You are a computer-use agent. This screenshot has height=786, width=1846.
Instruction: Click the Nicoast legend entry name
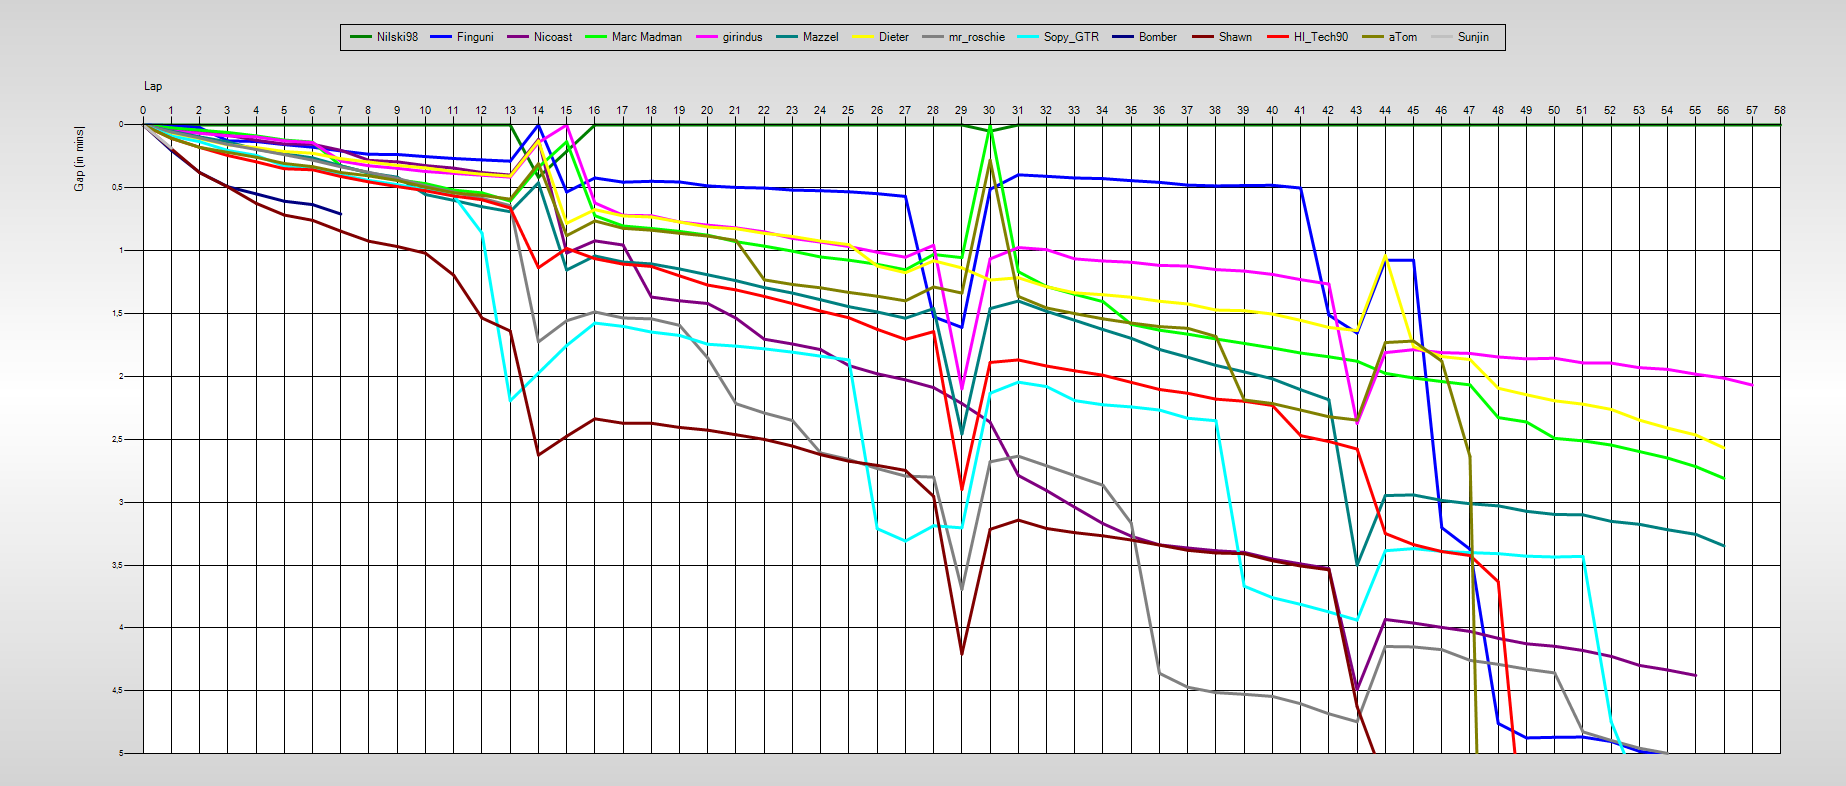[553, 37]
